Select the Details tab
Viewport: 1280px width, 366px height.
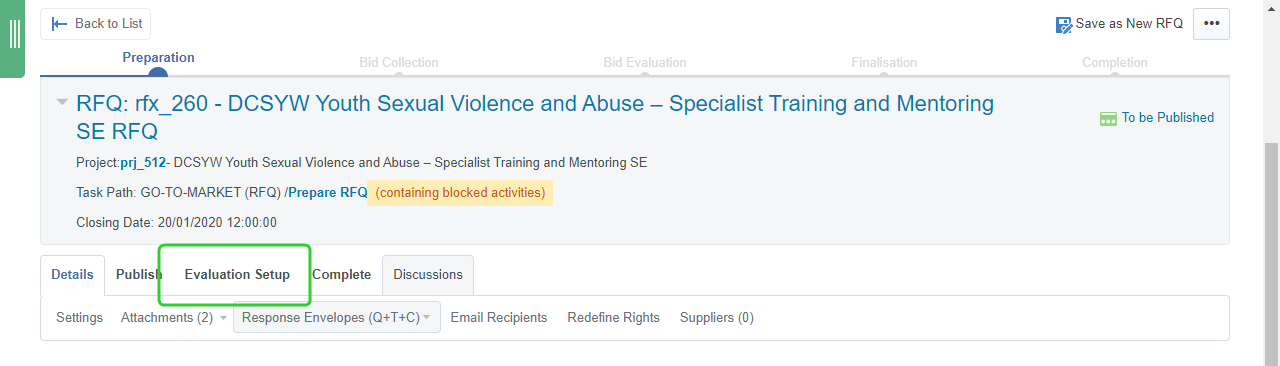[72, 275]
